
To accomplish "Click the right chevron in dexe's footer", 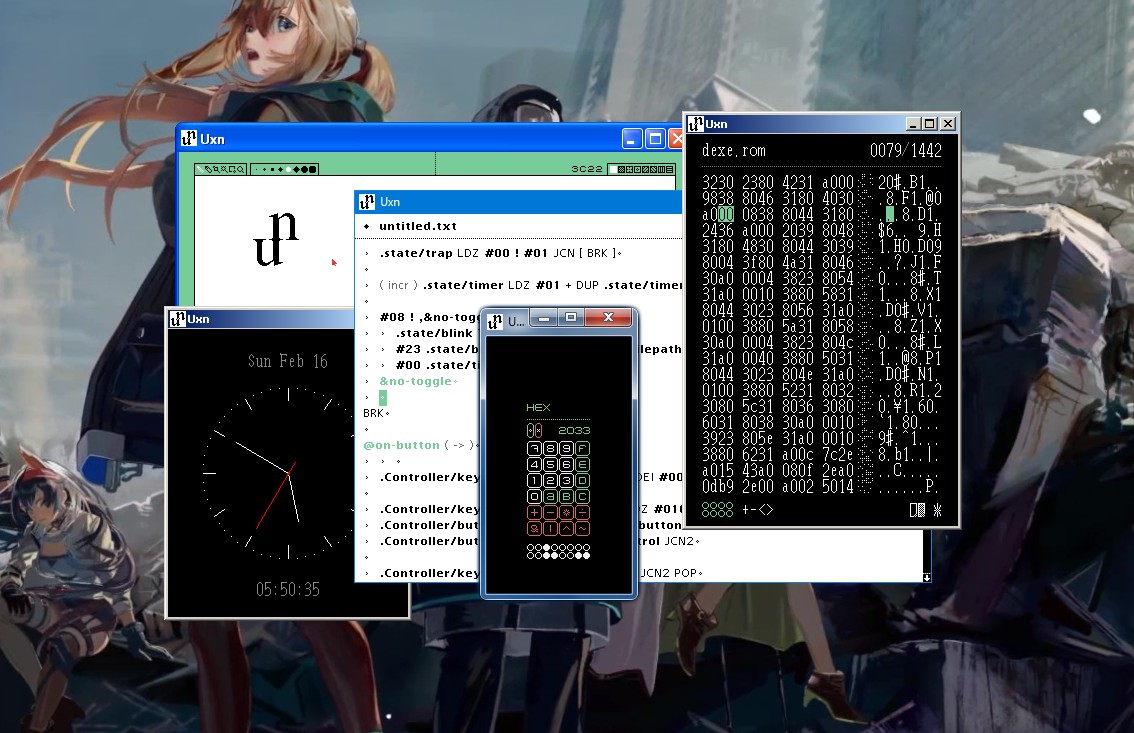I will [770, 510].
